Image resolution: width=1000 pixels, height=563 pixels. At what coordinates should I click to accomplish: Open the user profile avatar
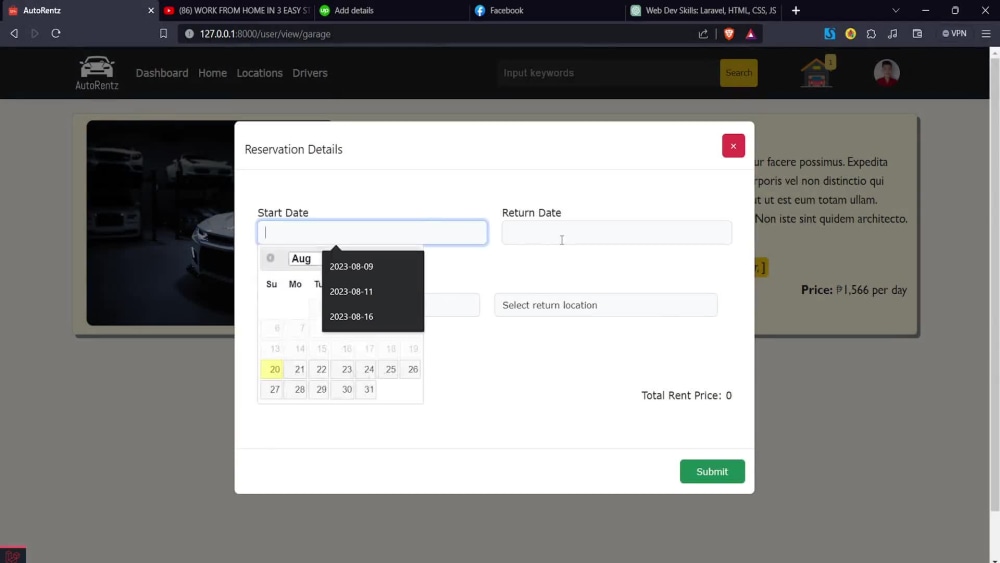[886, 73]
